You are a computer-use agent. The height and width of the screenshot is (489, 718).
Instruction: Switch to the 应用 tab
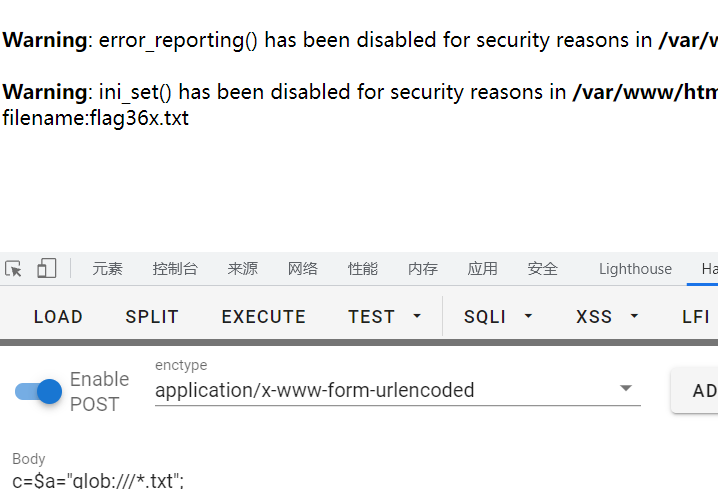pyautogui.click(x=482, y=269)
